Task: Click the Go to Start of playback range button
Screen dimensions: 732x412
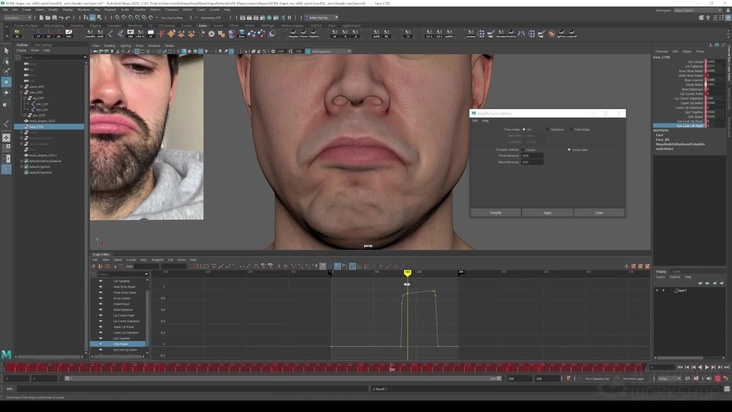Action: click(x=680, y=368)
